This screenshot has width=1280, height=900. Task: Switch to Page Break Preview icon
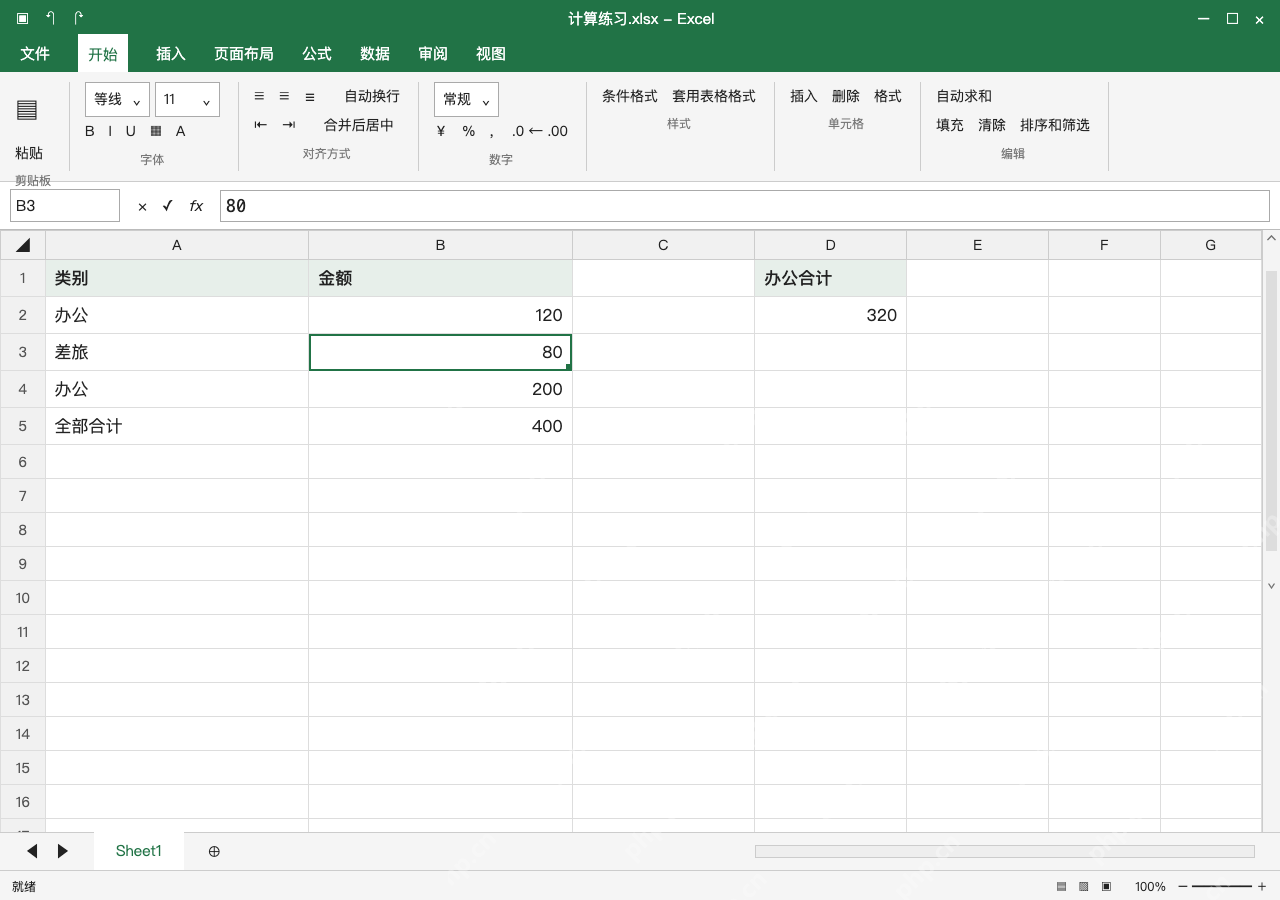1106,886
